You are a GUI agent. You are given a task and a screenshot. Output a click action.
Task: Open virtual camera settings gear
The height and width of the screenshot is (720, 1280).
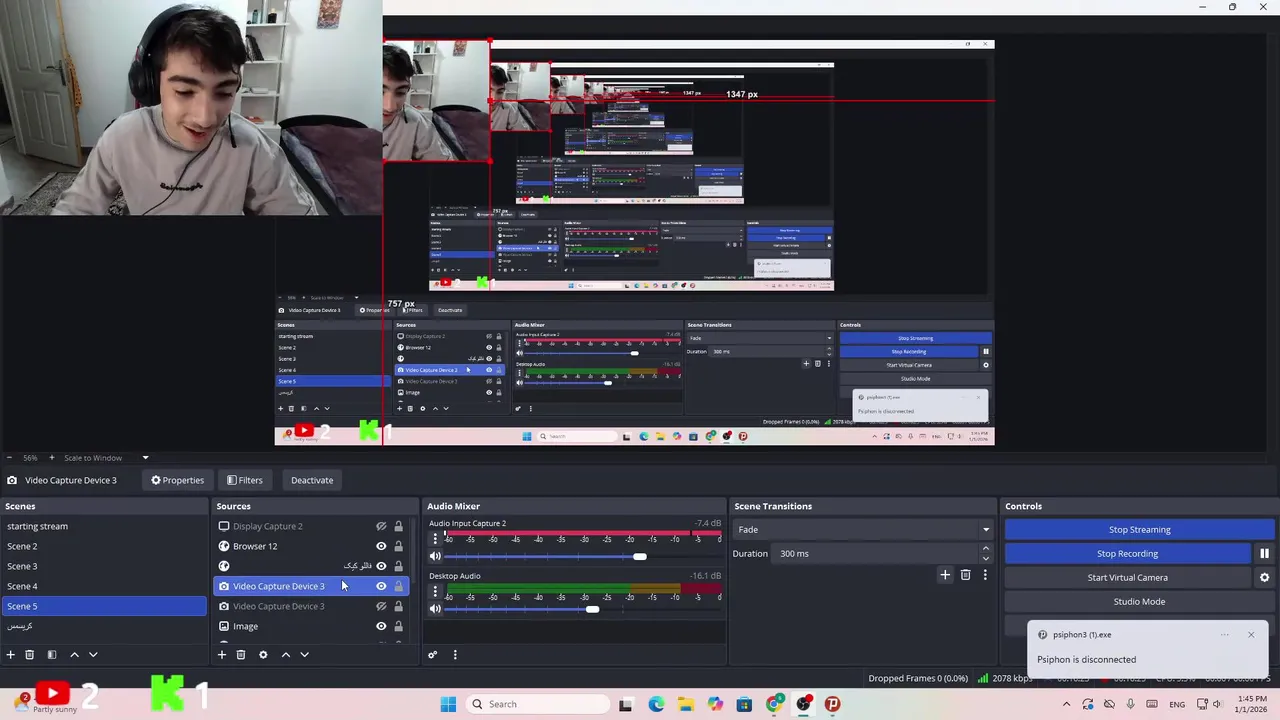(x=1264, y=577)
